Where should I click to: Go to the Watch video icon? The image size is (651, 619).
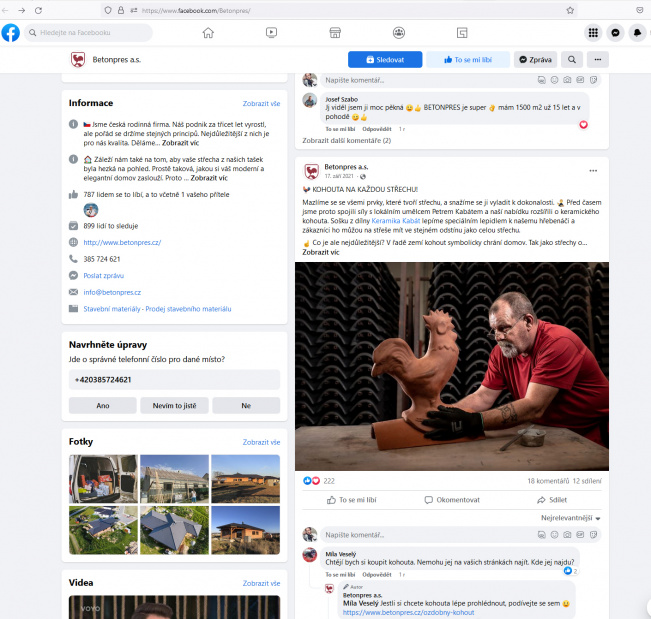[271, 33]
